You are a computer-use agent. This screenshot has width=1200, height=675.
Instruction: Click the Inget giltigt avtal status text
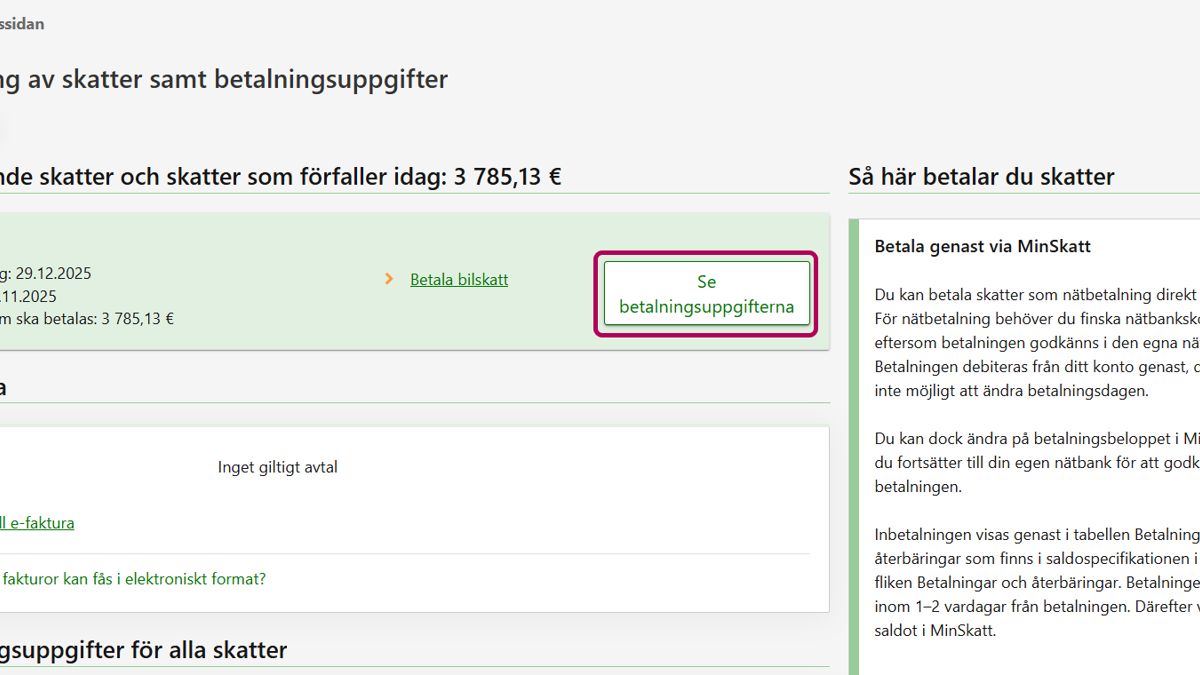(x=277, y=467)
